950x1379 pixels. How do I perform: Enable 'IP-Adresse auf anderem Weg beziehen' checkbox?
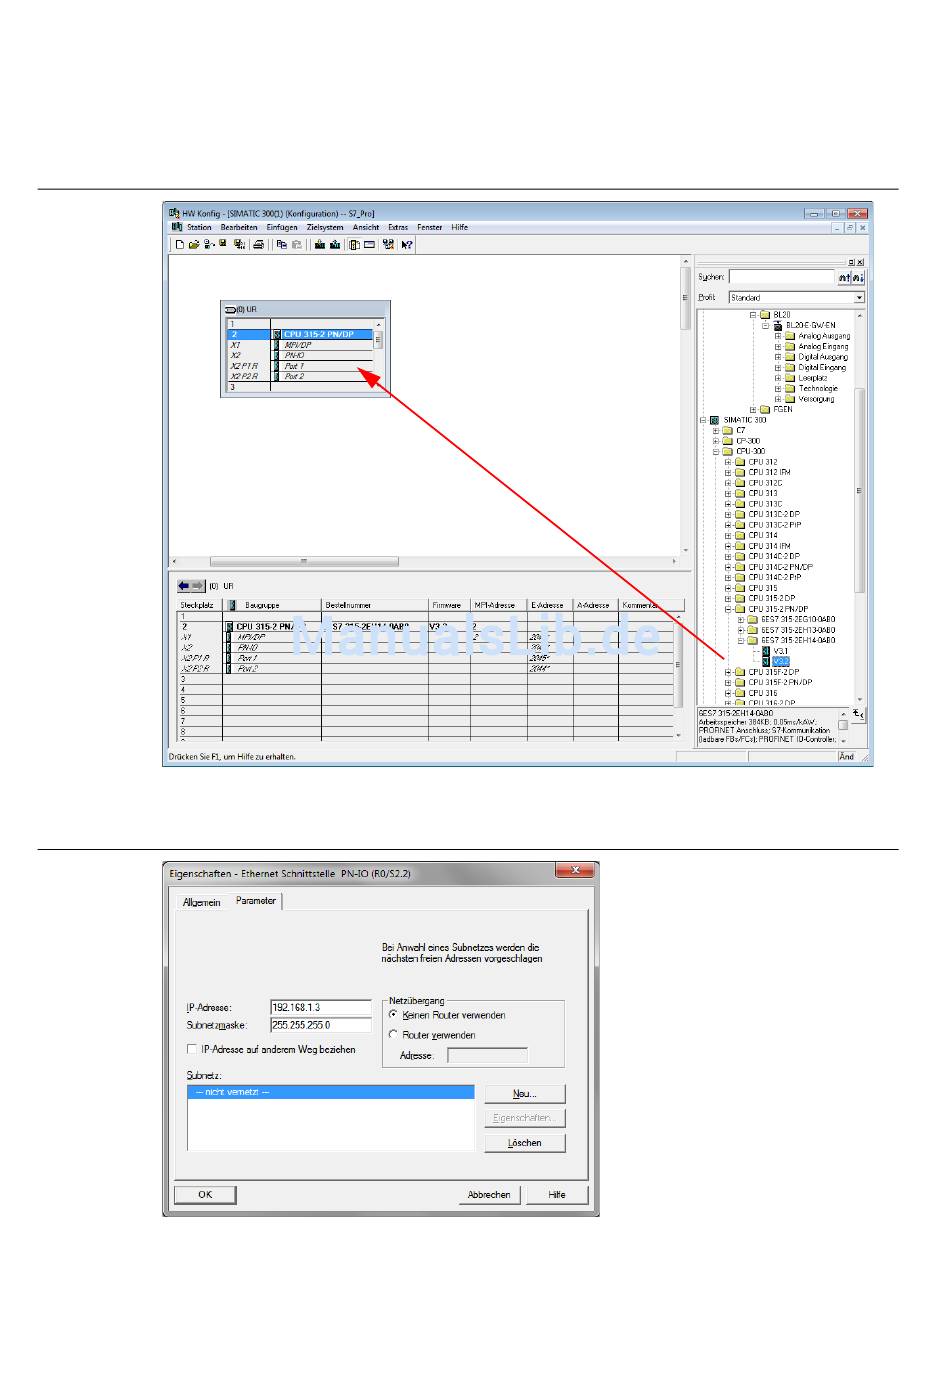tap(192, 1049)
